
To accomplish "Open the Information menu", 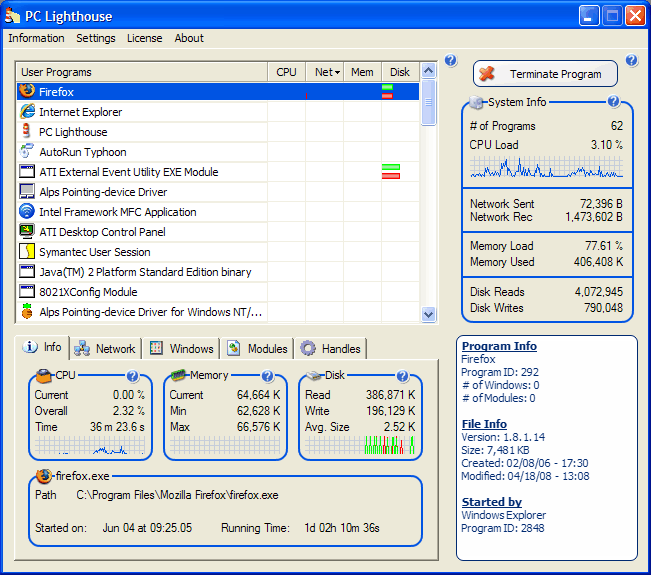I will point(36,38).
